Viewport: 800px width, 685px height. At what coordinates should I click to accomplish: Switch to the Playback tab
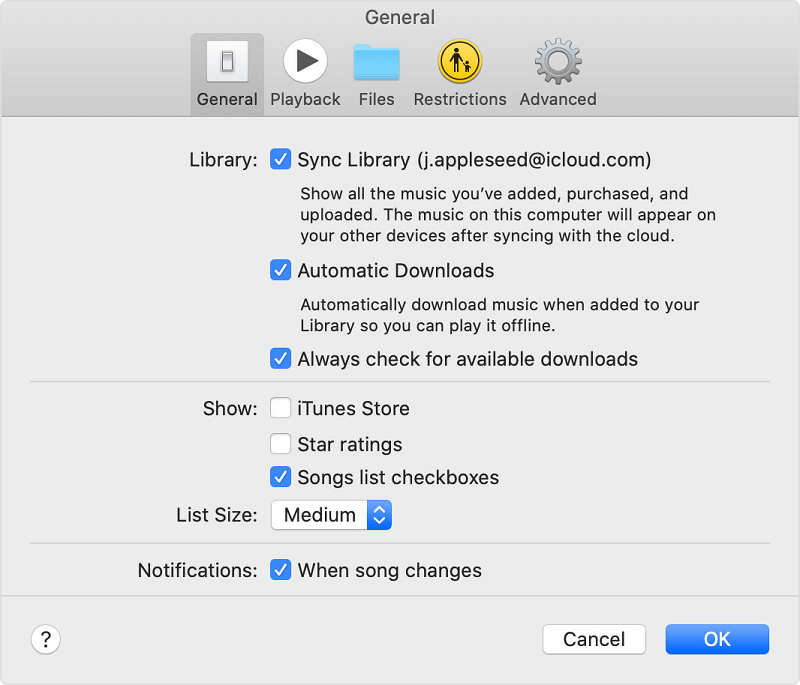point(305,62)
